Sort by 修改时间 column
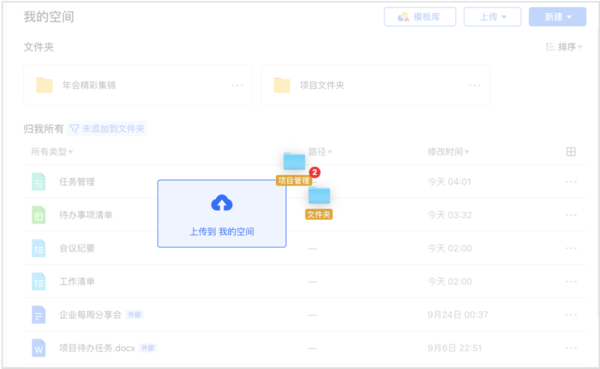This screenshot has height=369, width=600. pos(448,152)
